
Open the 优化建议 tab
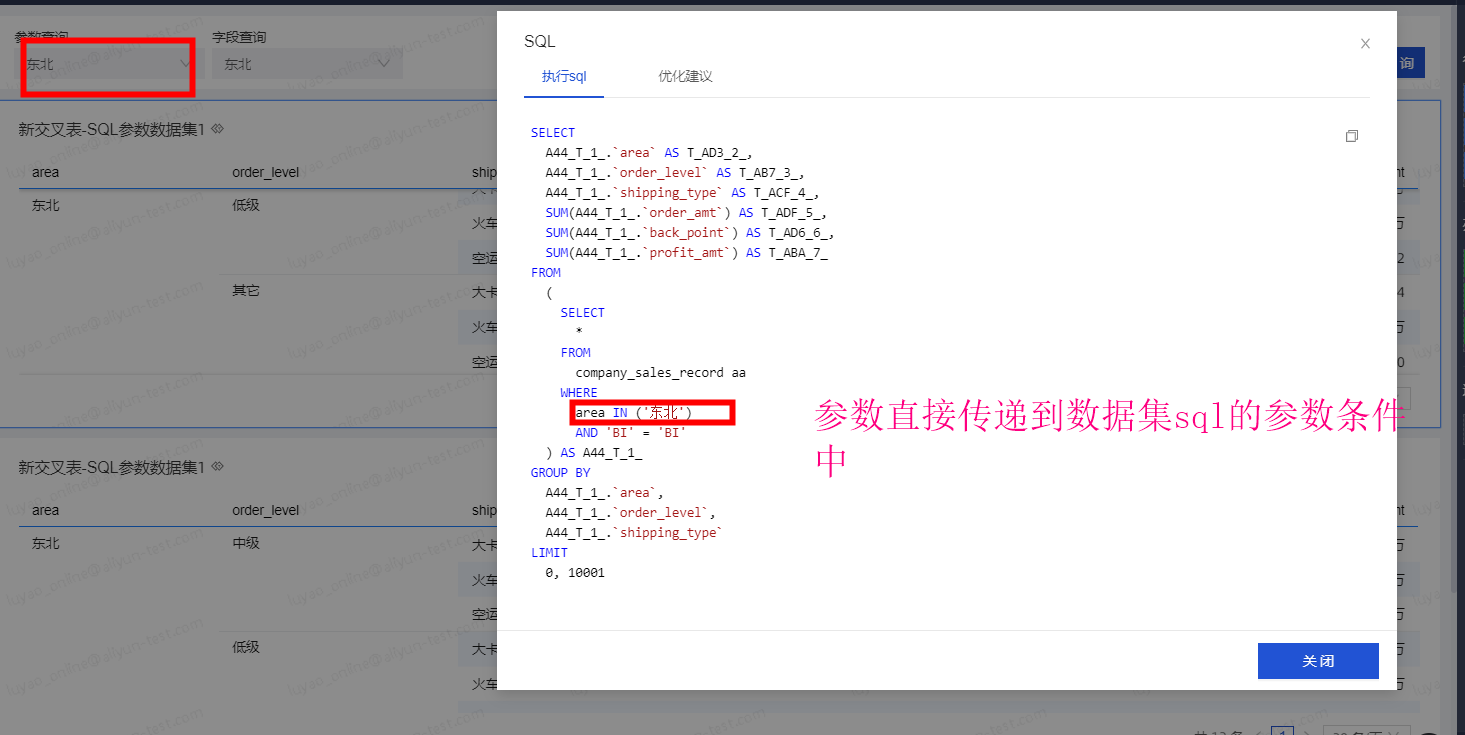tap(685, 77)
